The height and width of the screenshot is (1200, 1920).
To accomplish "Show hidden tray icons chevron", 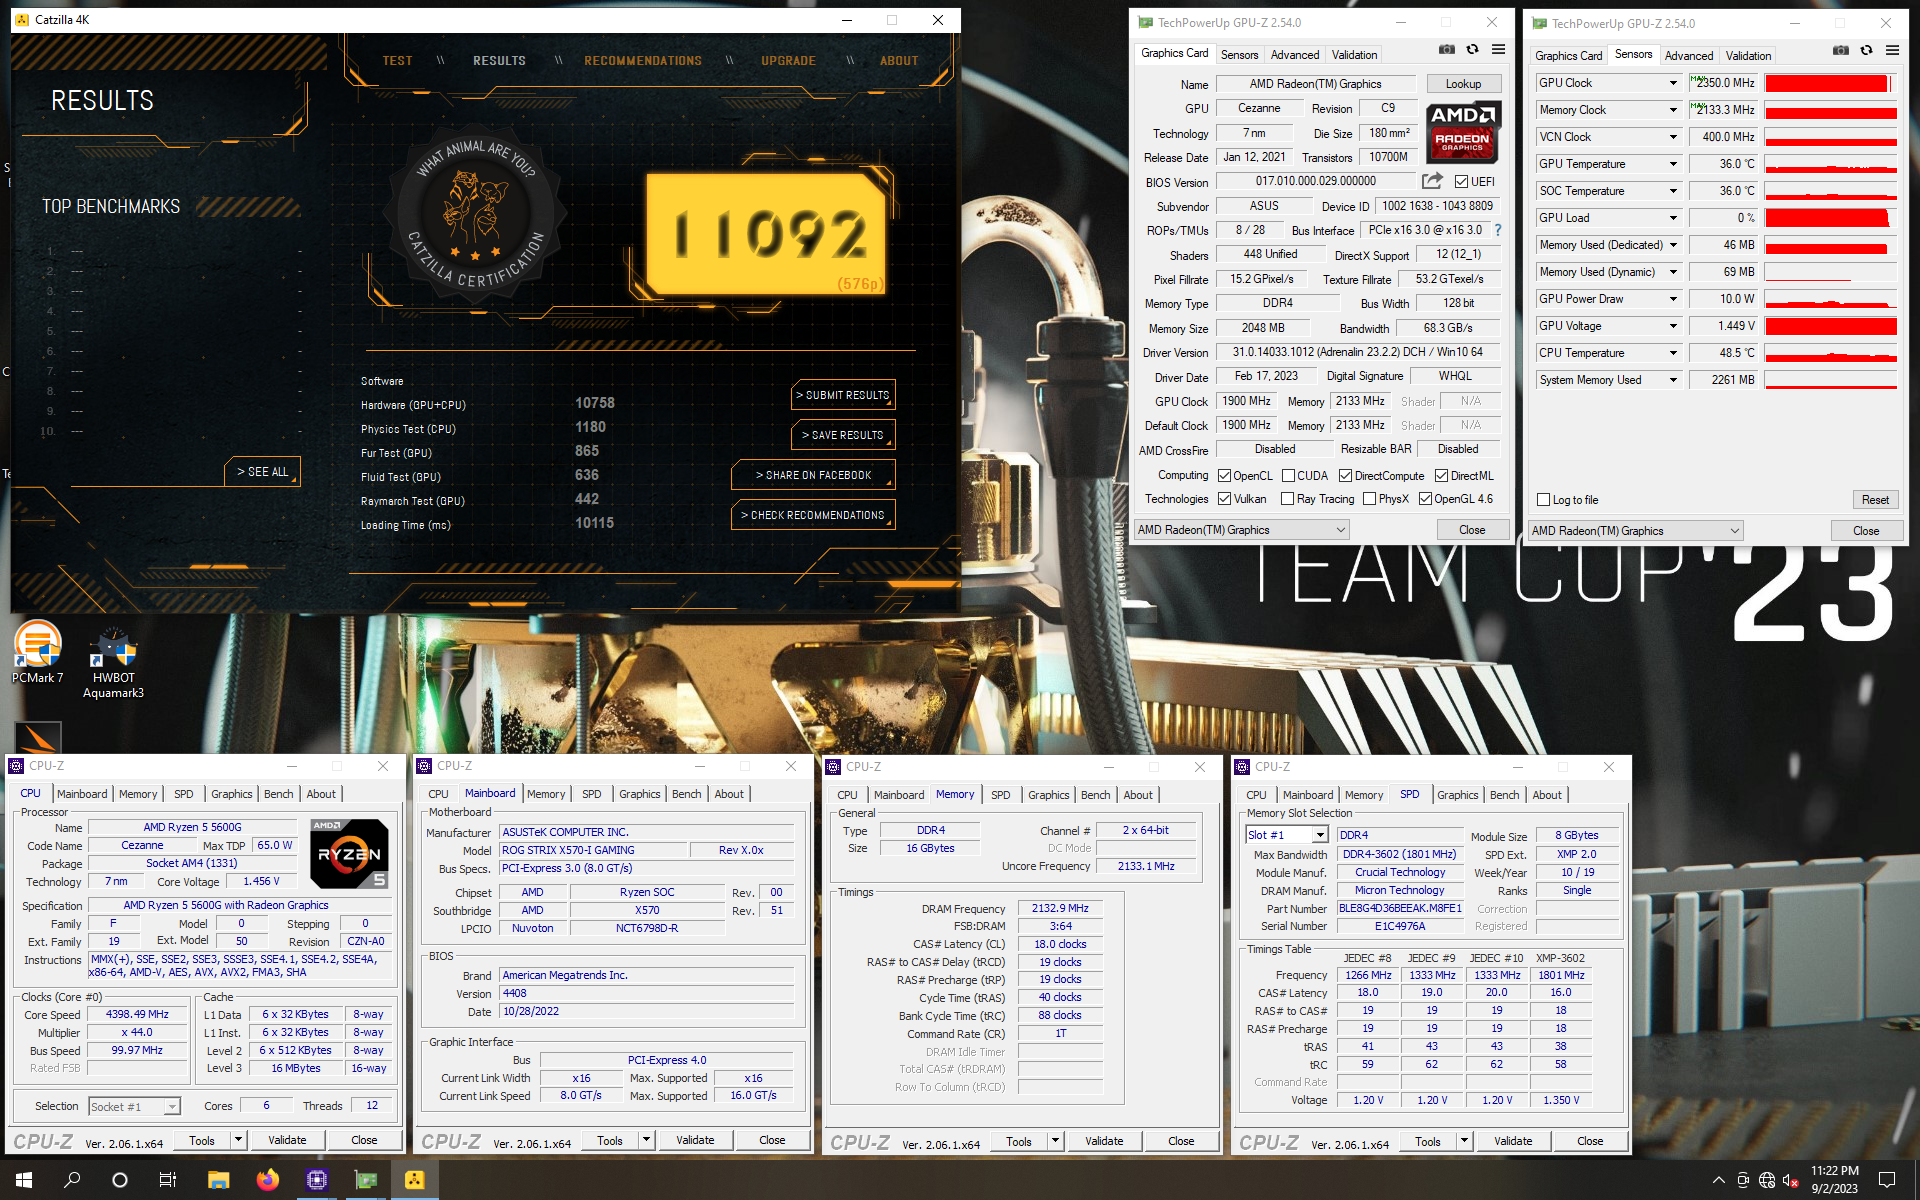I will 1718,1181.
